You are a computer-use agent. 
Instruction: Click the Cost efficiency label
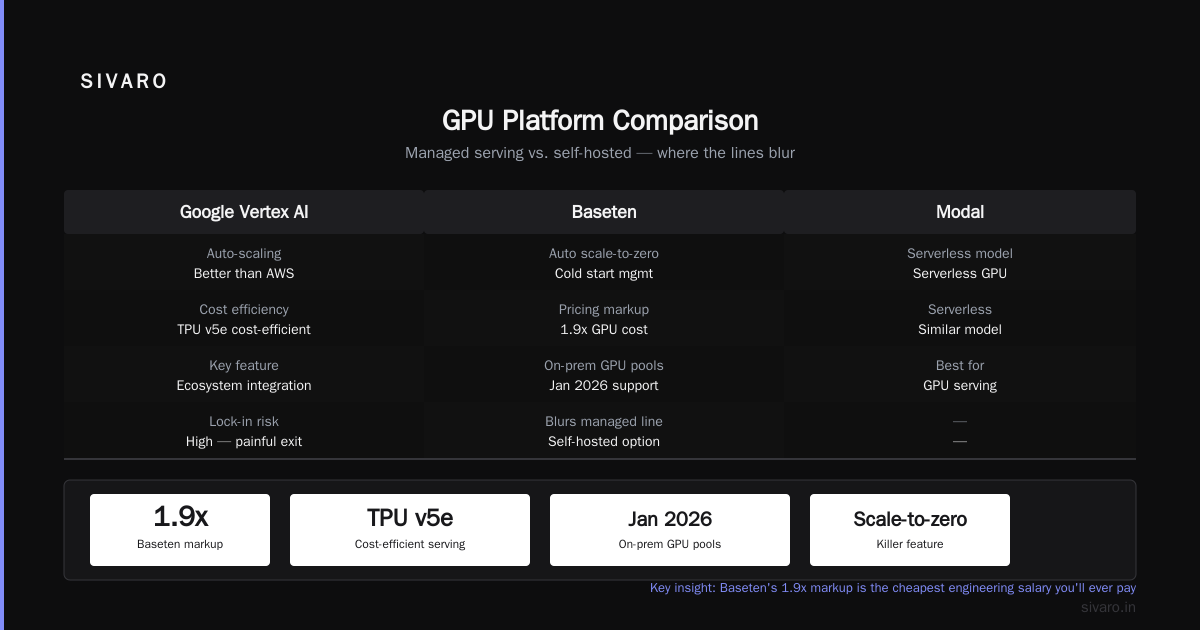(244, 310)
